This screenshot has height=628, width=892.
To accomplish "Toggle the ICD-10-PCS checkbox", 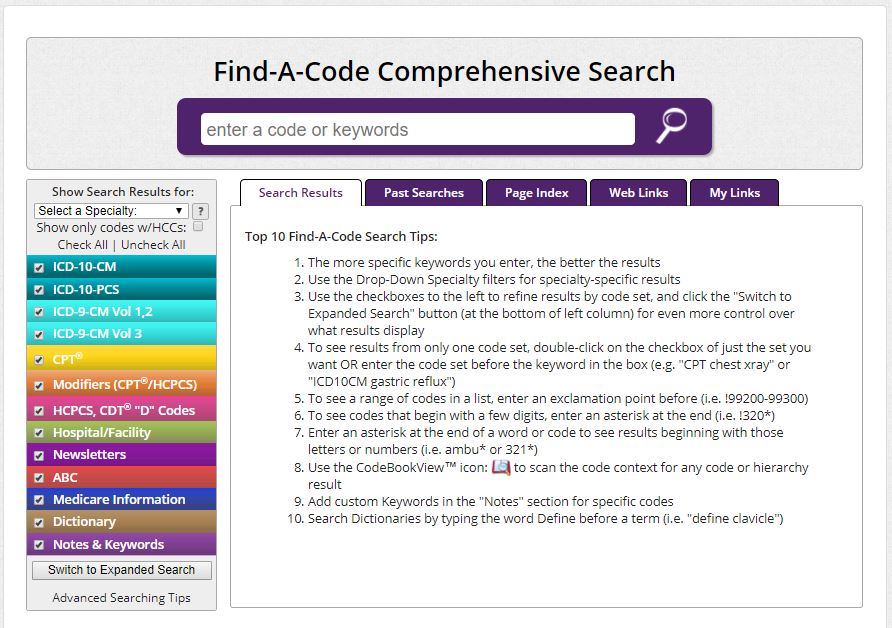I will click(39, 290).
